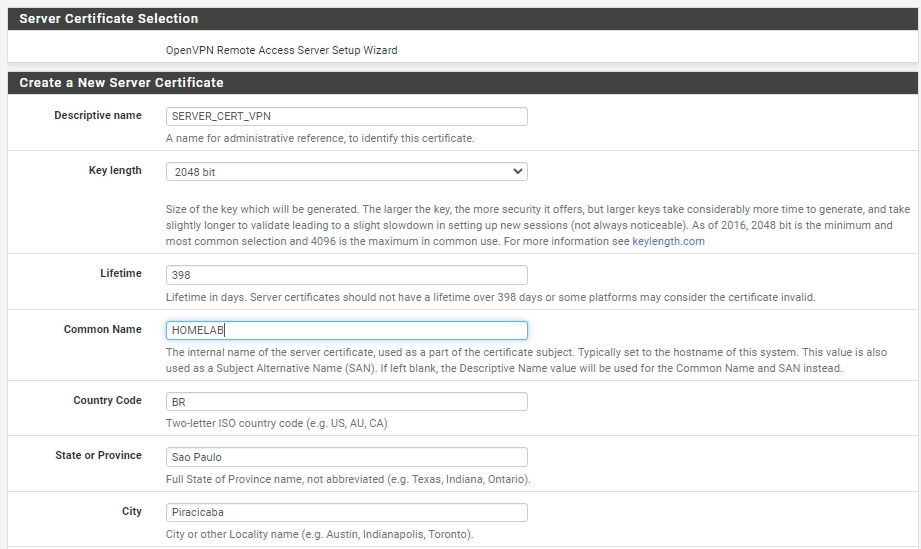Click the Two-letter ISO country code hint

pyautogui.click(x=276, y=423)
